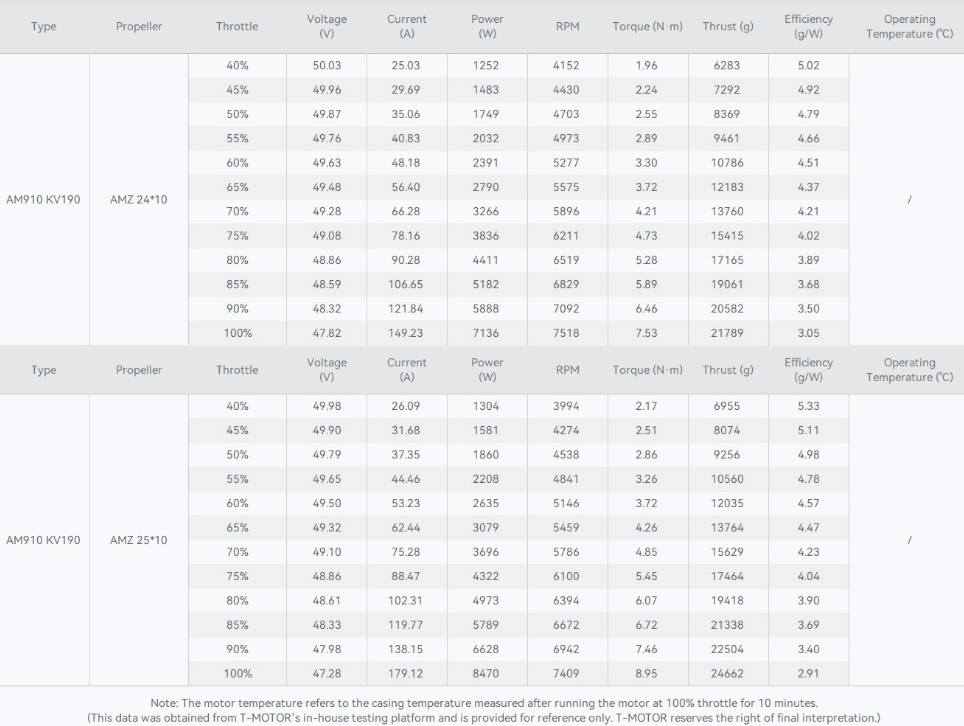Viewport: 964px width, 726px height.
Task: Click the motor temperature note text
Action: click(x=482, y=703)
